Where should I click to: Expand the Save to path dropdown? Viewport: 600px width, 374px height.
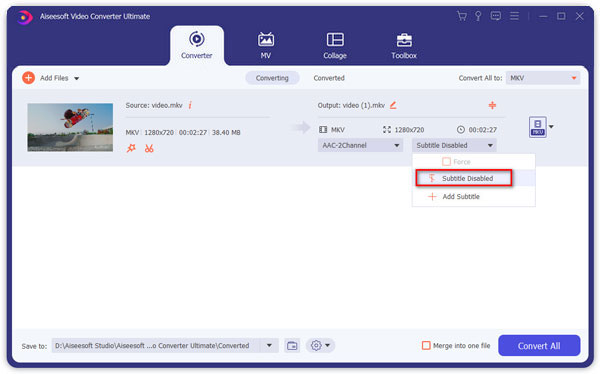[269, 346]
